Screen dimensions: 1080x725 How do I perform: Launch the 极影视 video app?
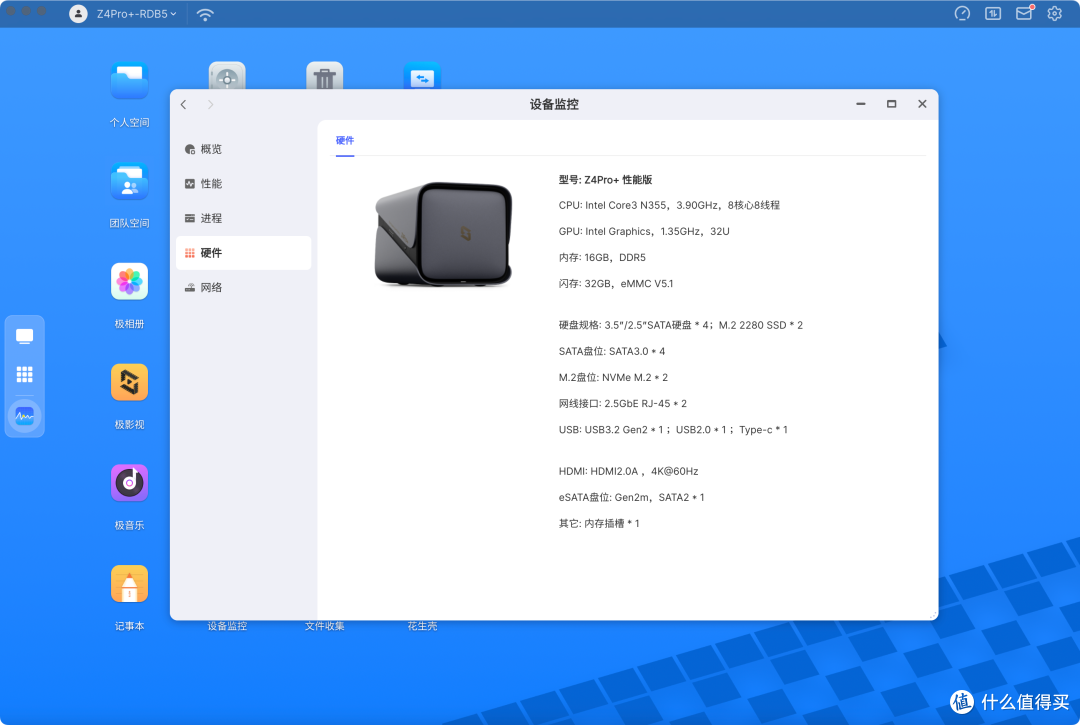coord(129,382)
